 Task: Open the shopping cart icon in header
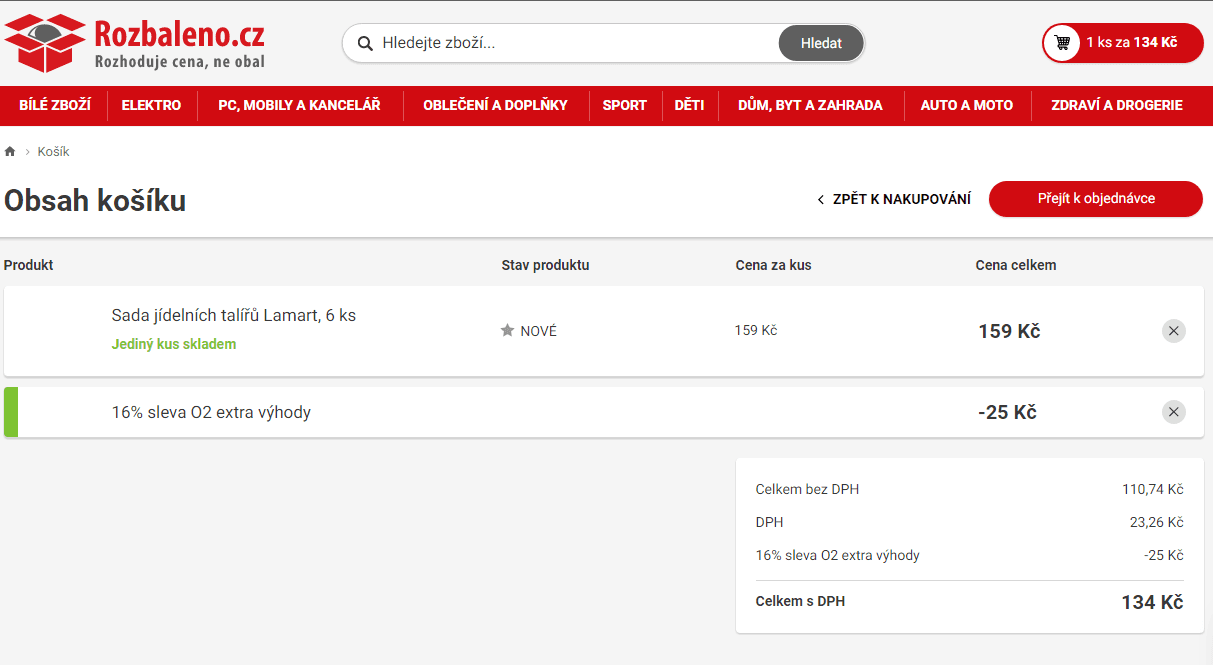tap(1062, 43)
